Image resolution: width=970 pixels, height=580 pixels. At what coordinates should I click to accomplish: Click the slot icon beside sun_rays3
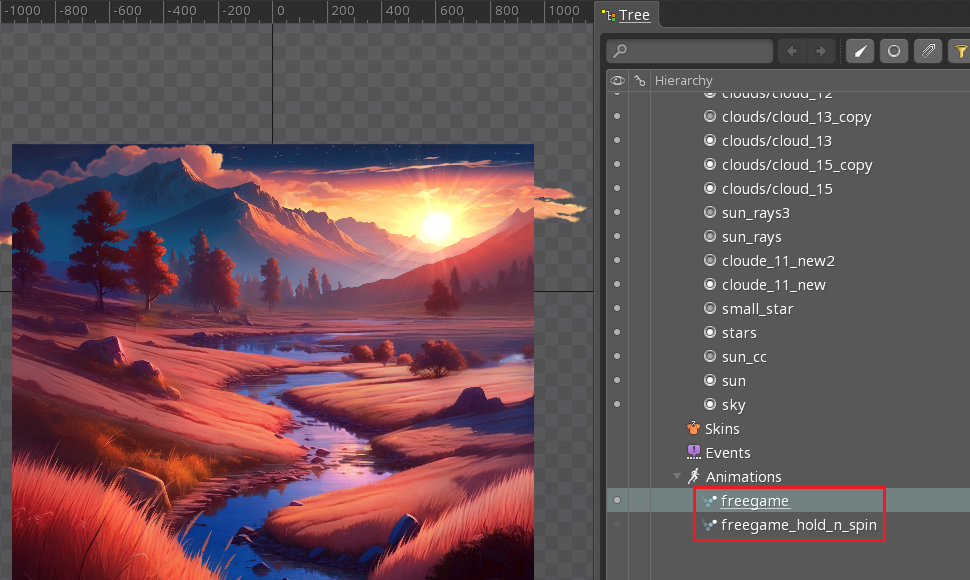click(710, 213)
